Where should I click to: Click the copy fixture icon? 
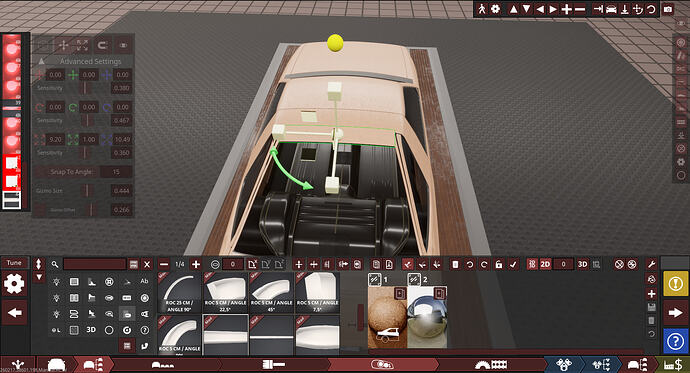[376, 264]
